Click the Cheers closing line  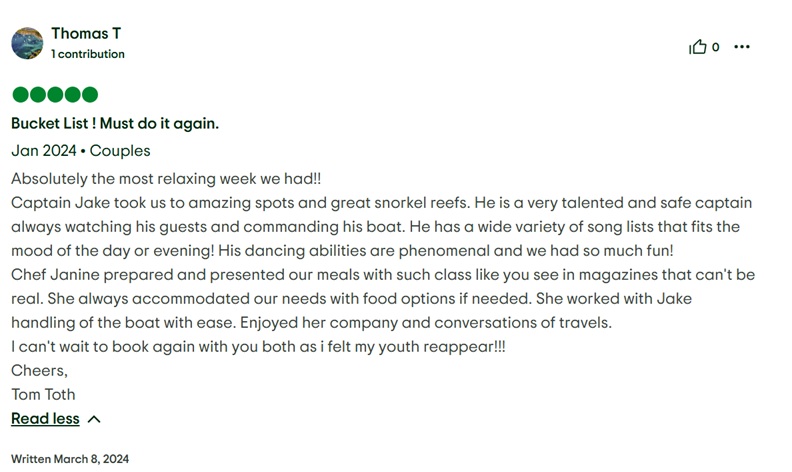tap(39, 370)
